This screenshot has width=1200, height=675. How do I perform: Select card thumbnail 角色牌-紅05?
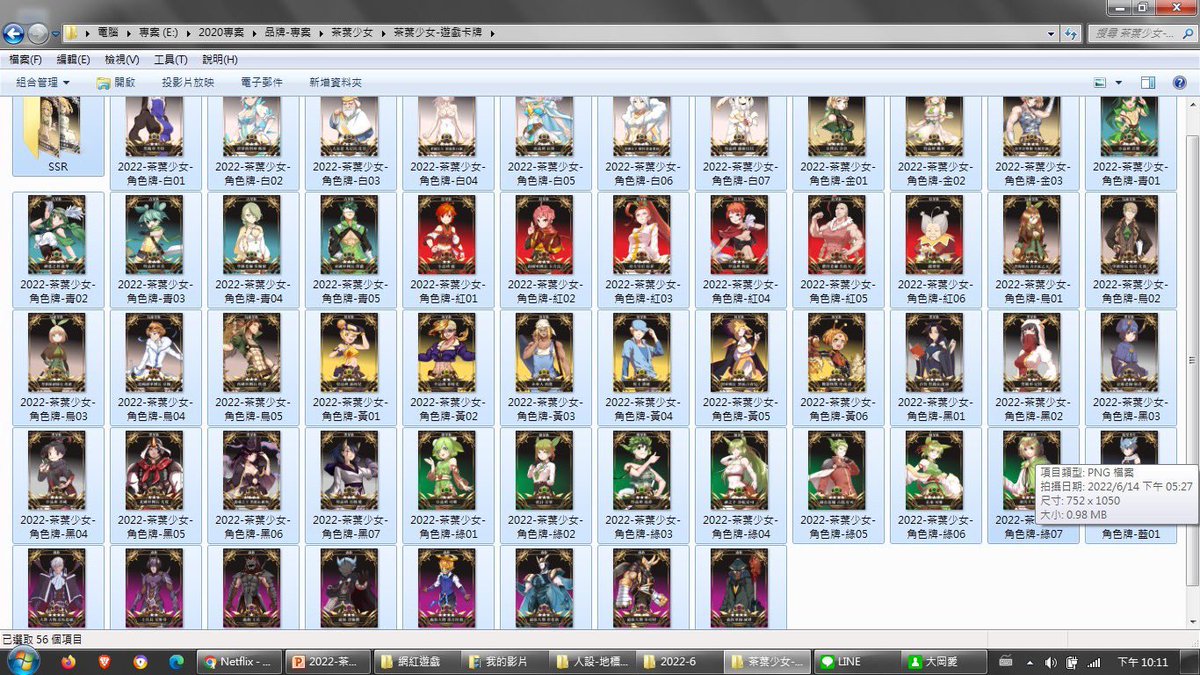(x=837, y=234)
